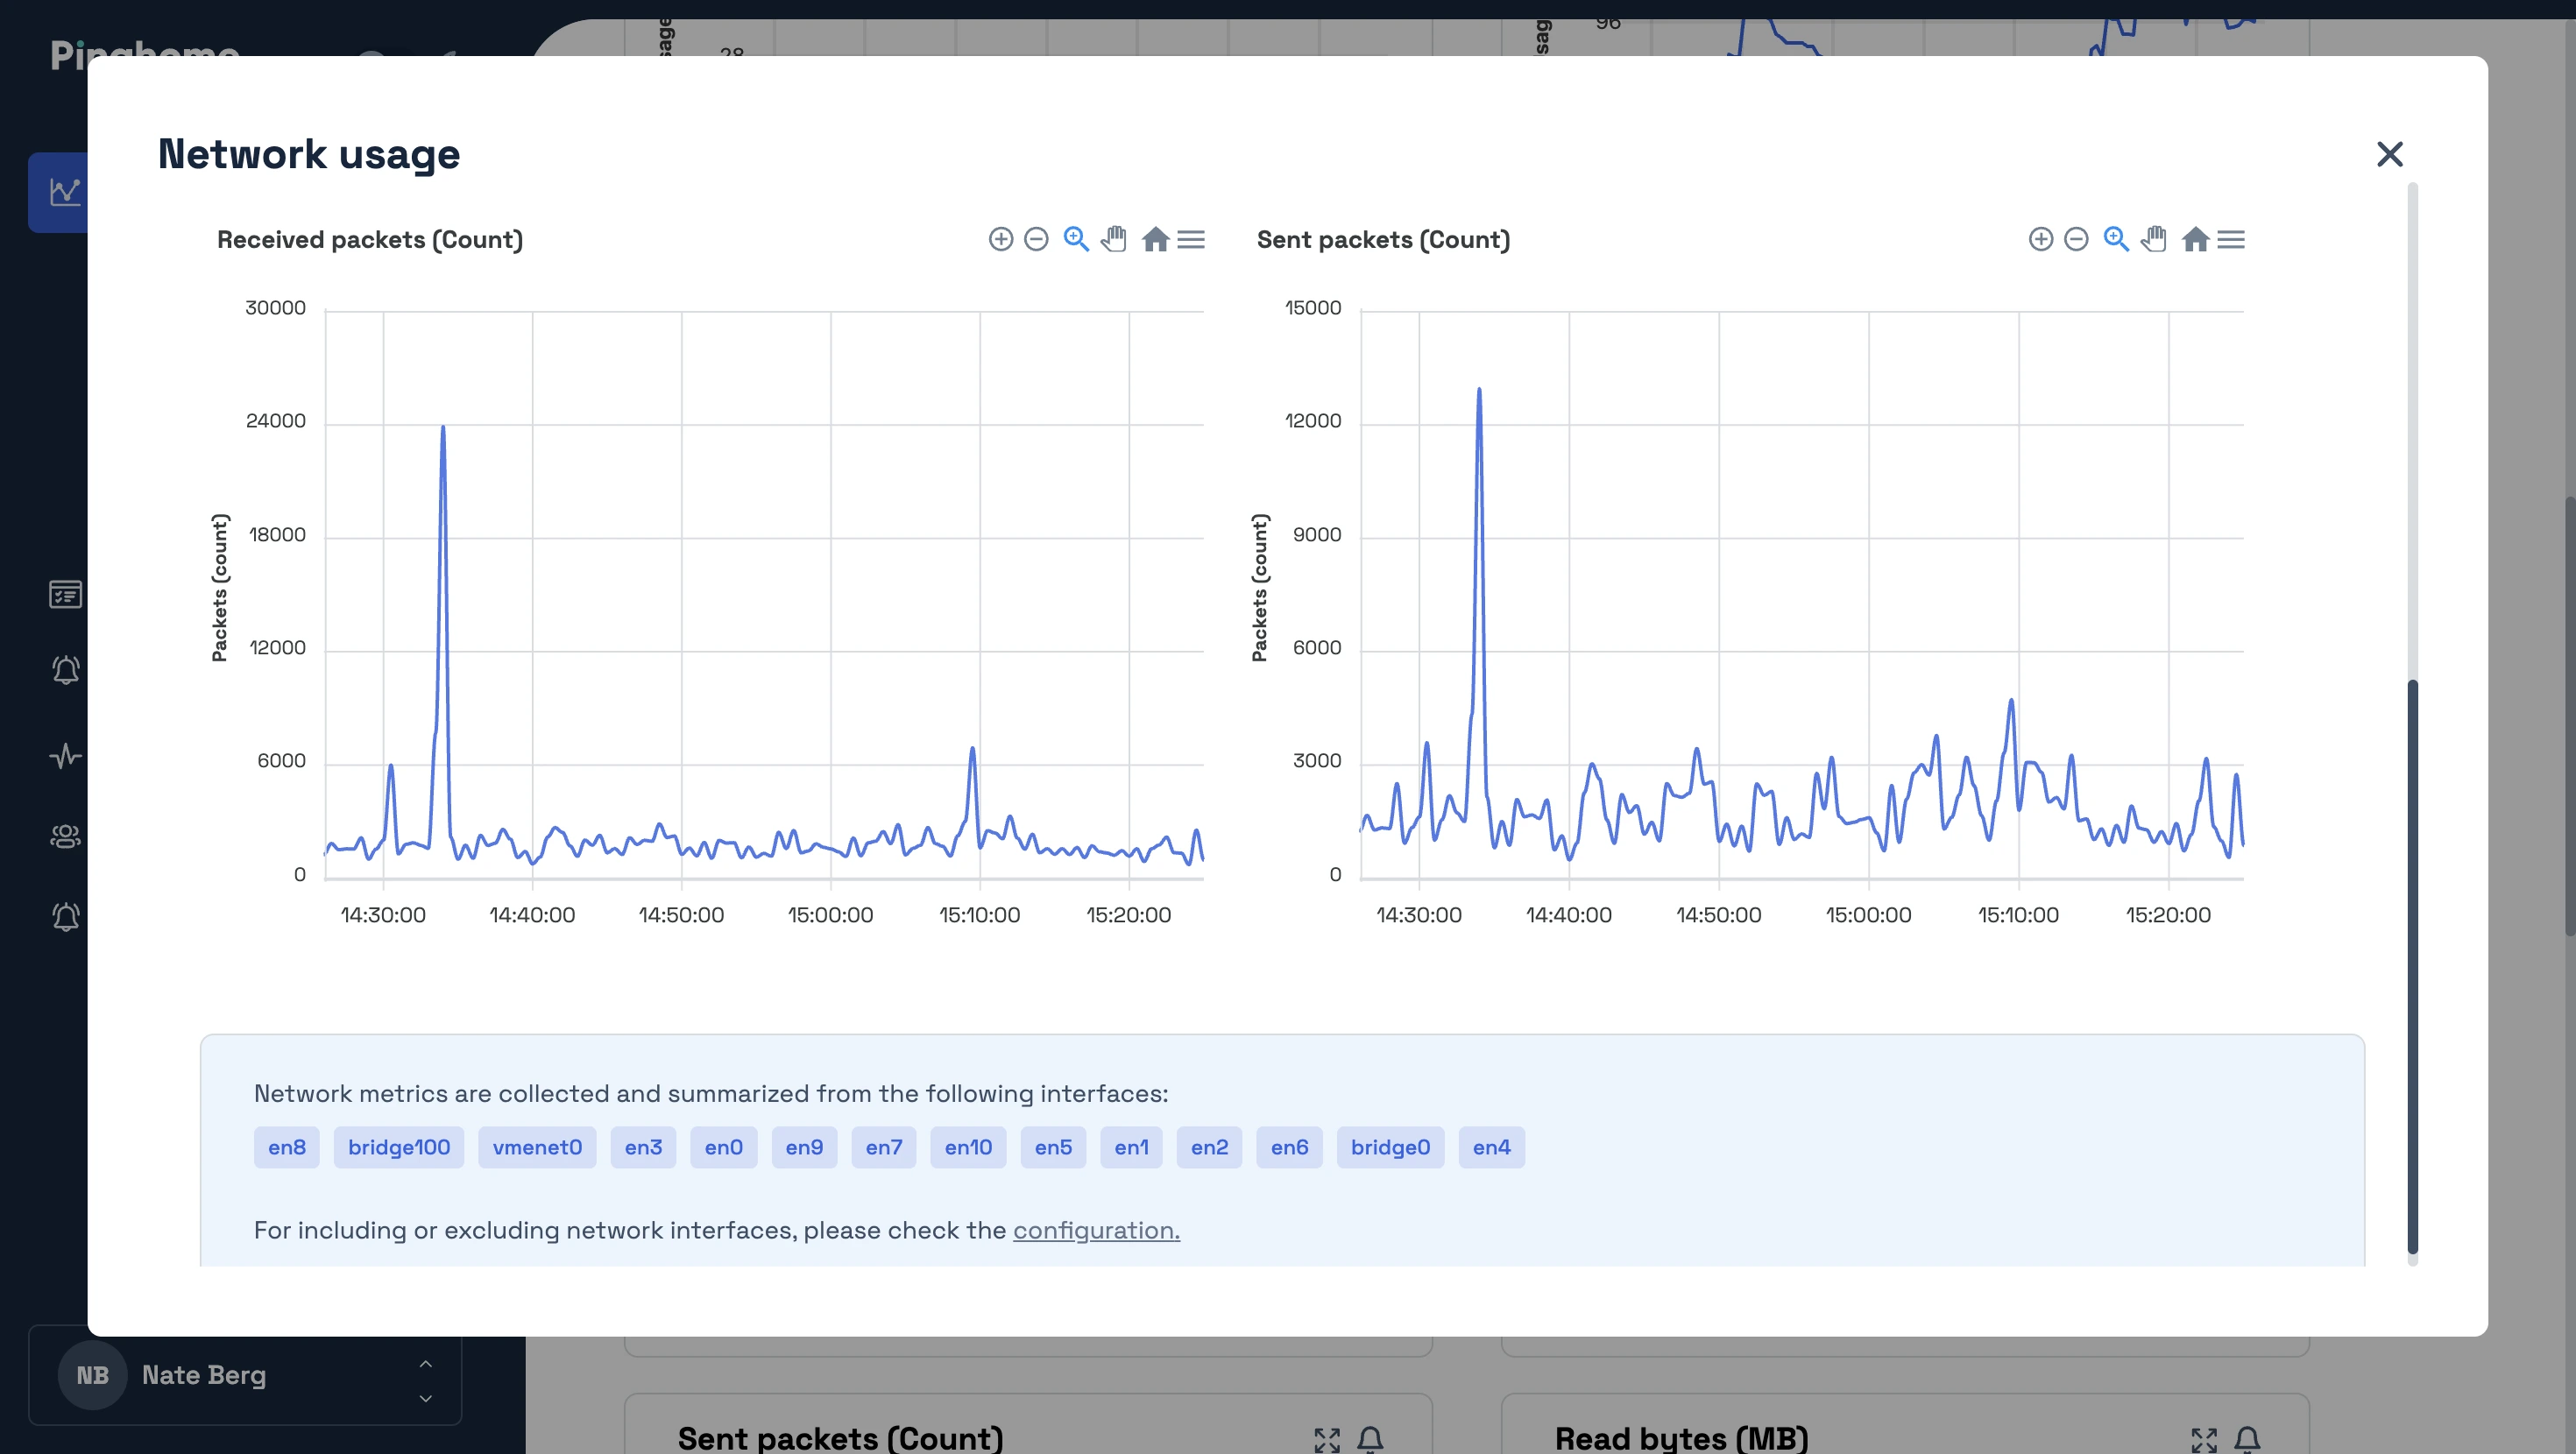
Task: Select selection zoom tool on Sent packets chart
Action: [2116, 239]
